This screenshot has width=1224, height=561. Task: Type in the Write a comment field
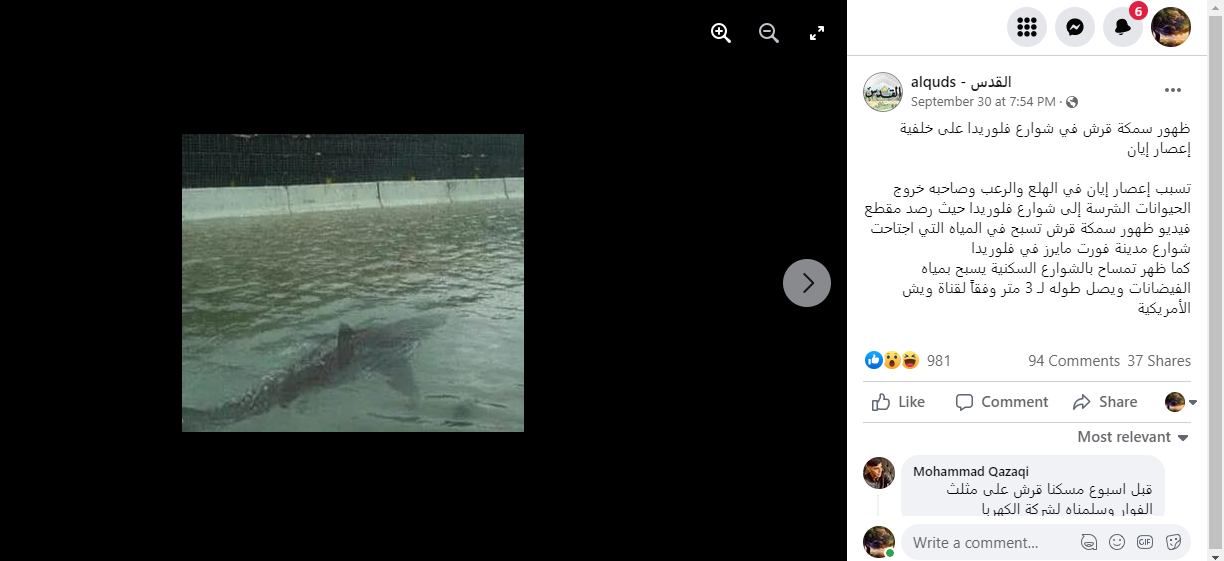point(990,542)
